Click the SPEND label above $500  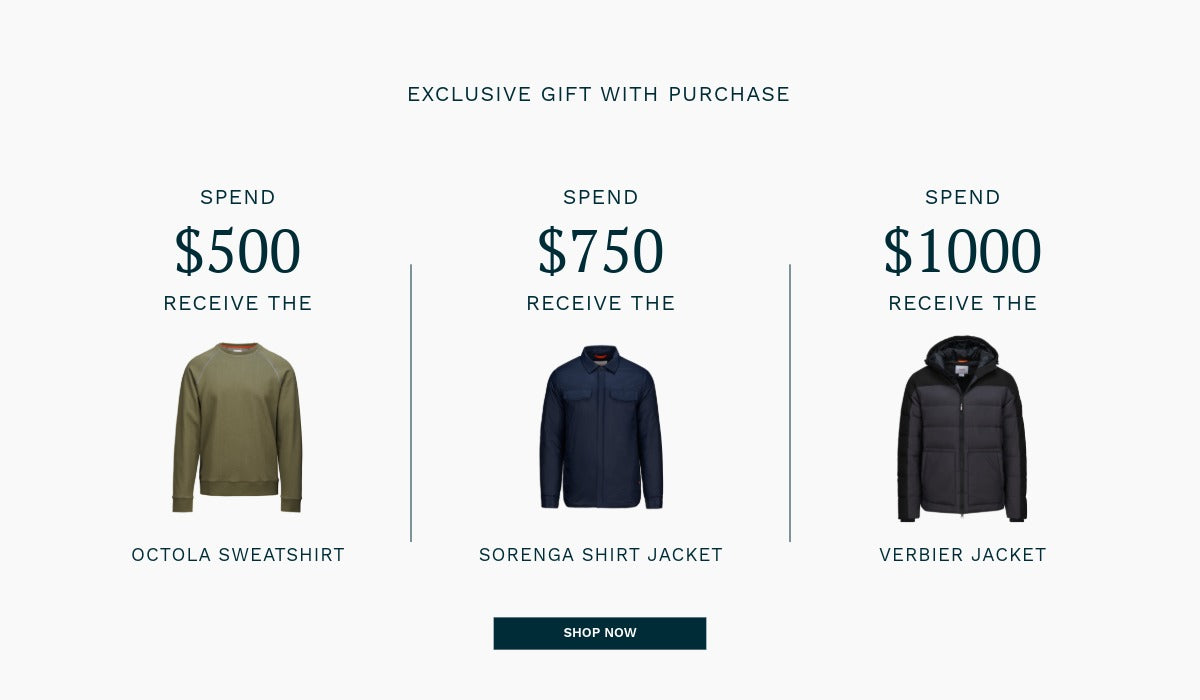coord(237,198)
